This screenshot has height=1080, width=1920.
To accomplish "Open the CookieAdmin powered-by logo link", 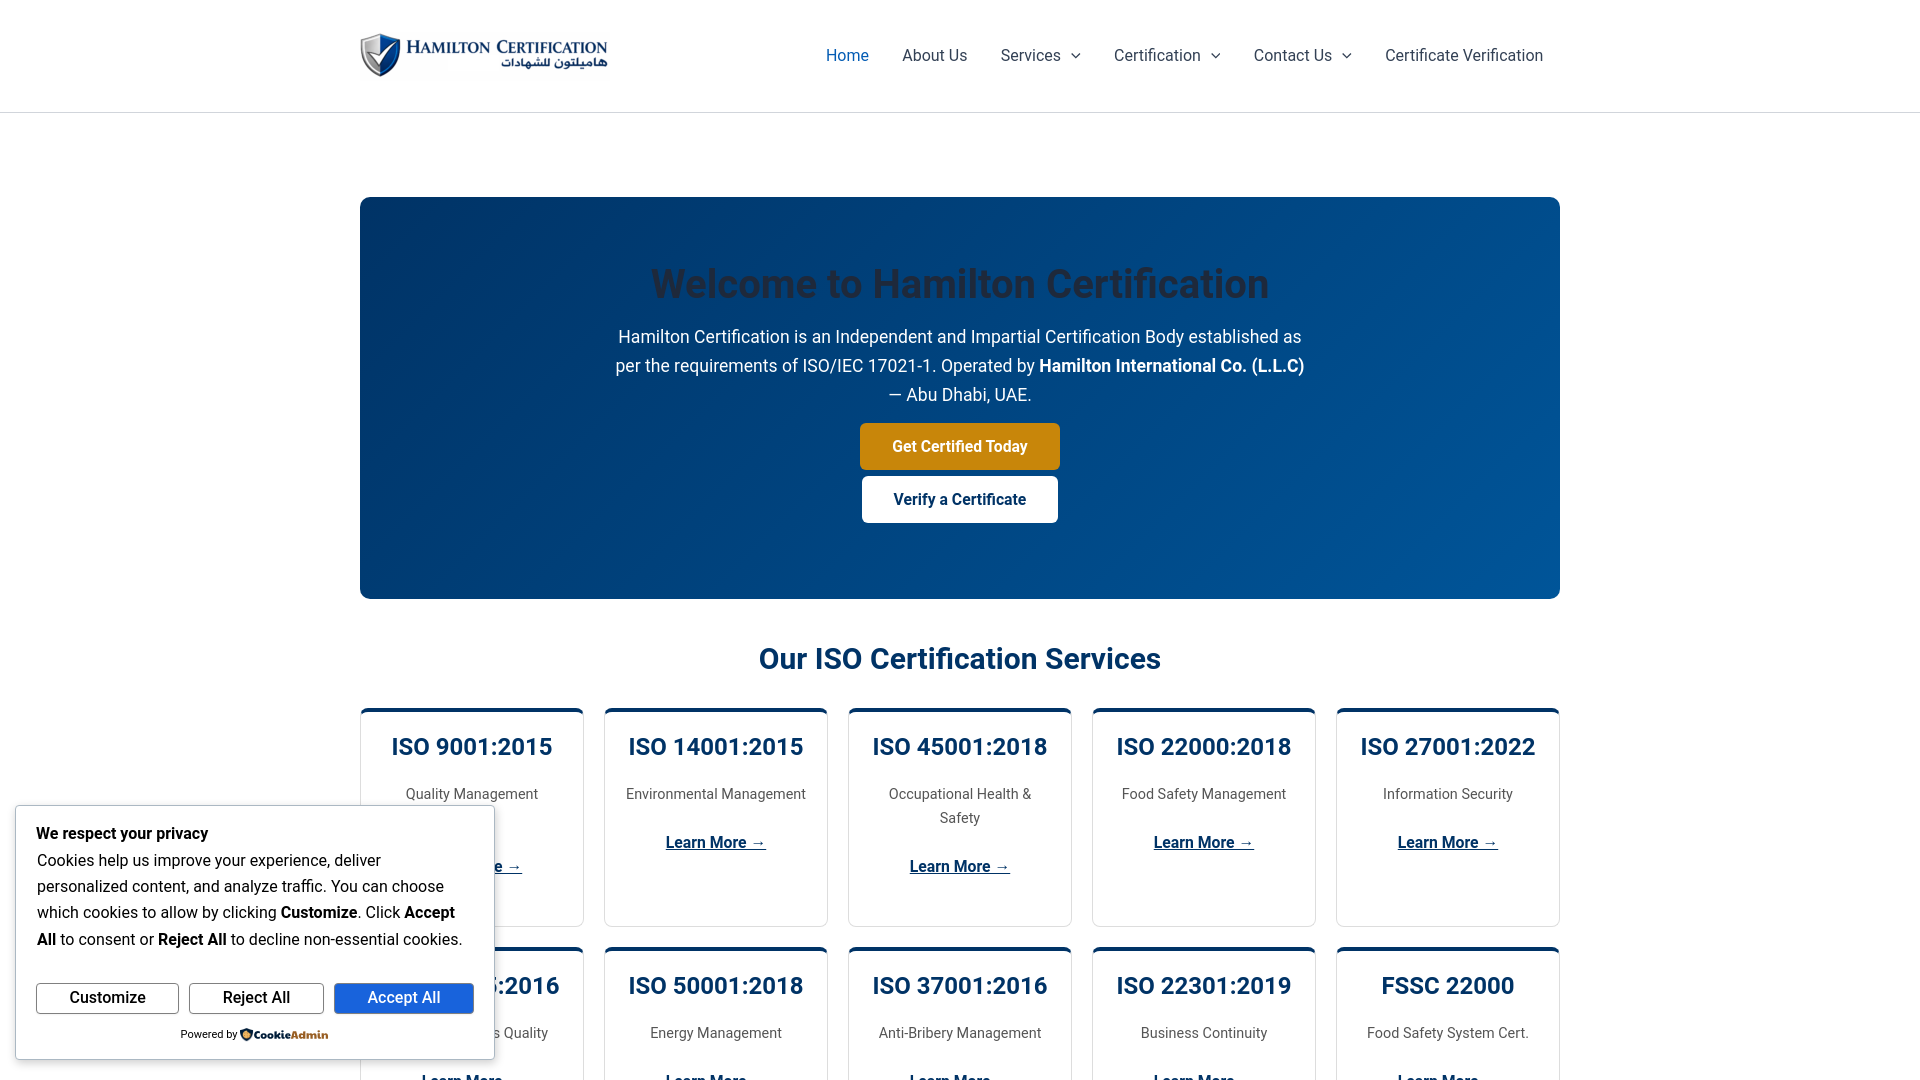I will point(284,1035).
